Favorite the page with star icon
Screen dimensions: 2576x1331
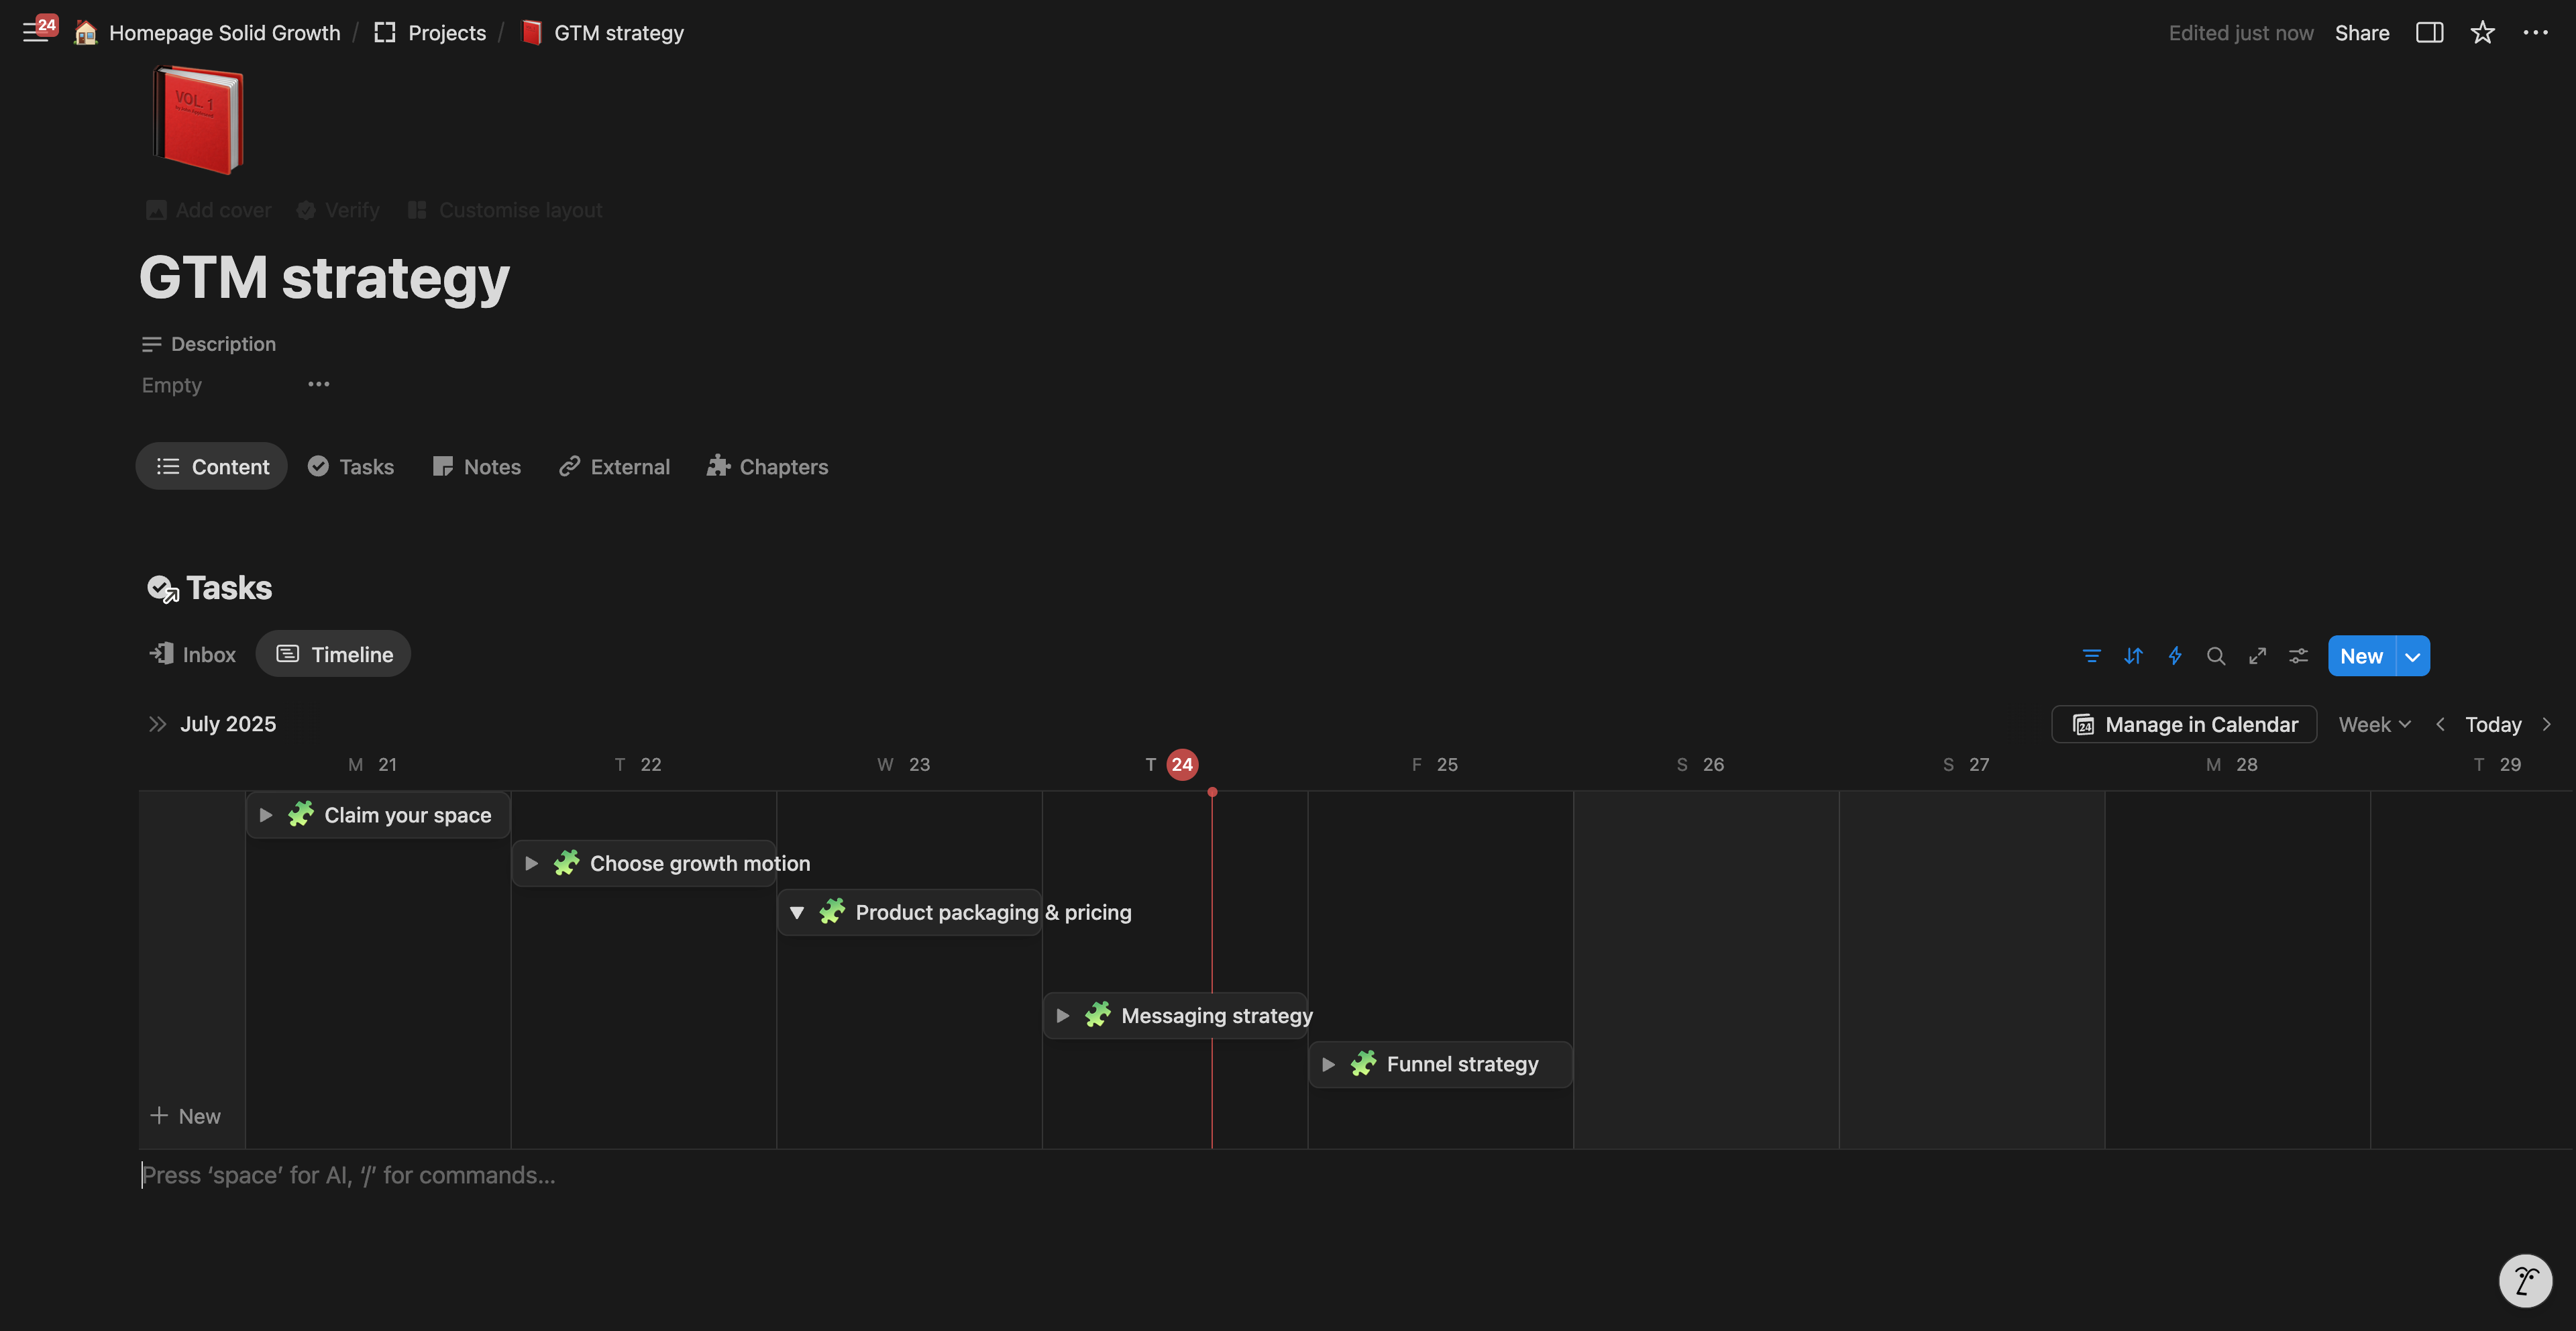point(2482,33)
